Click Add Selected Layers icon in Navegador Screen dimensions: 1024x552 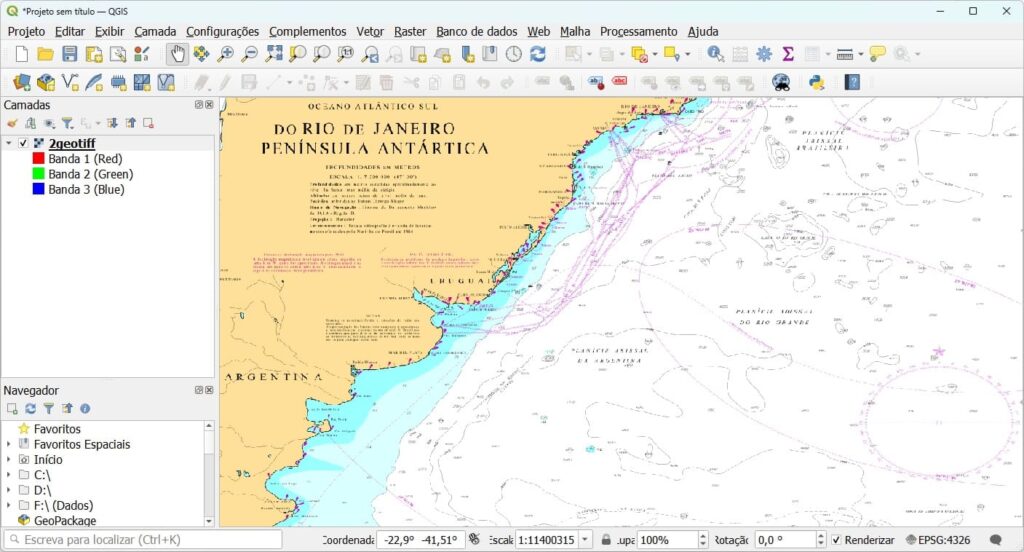pos(12,408)
